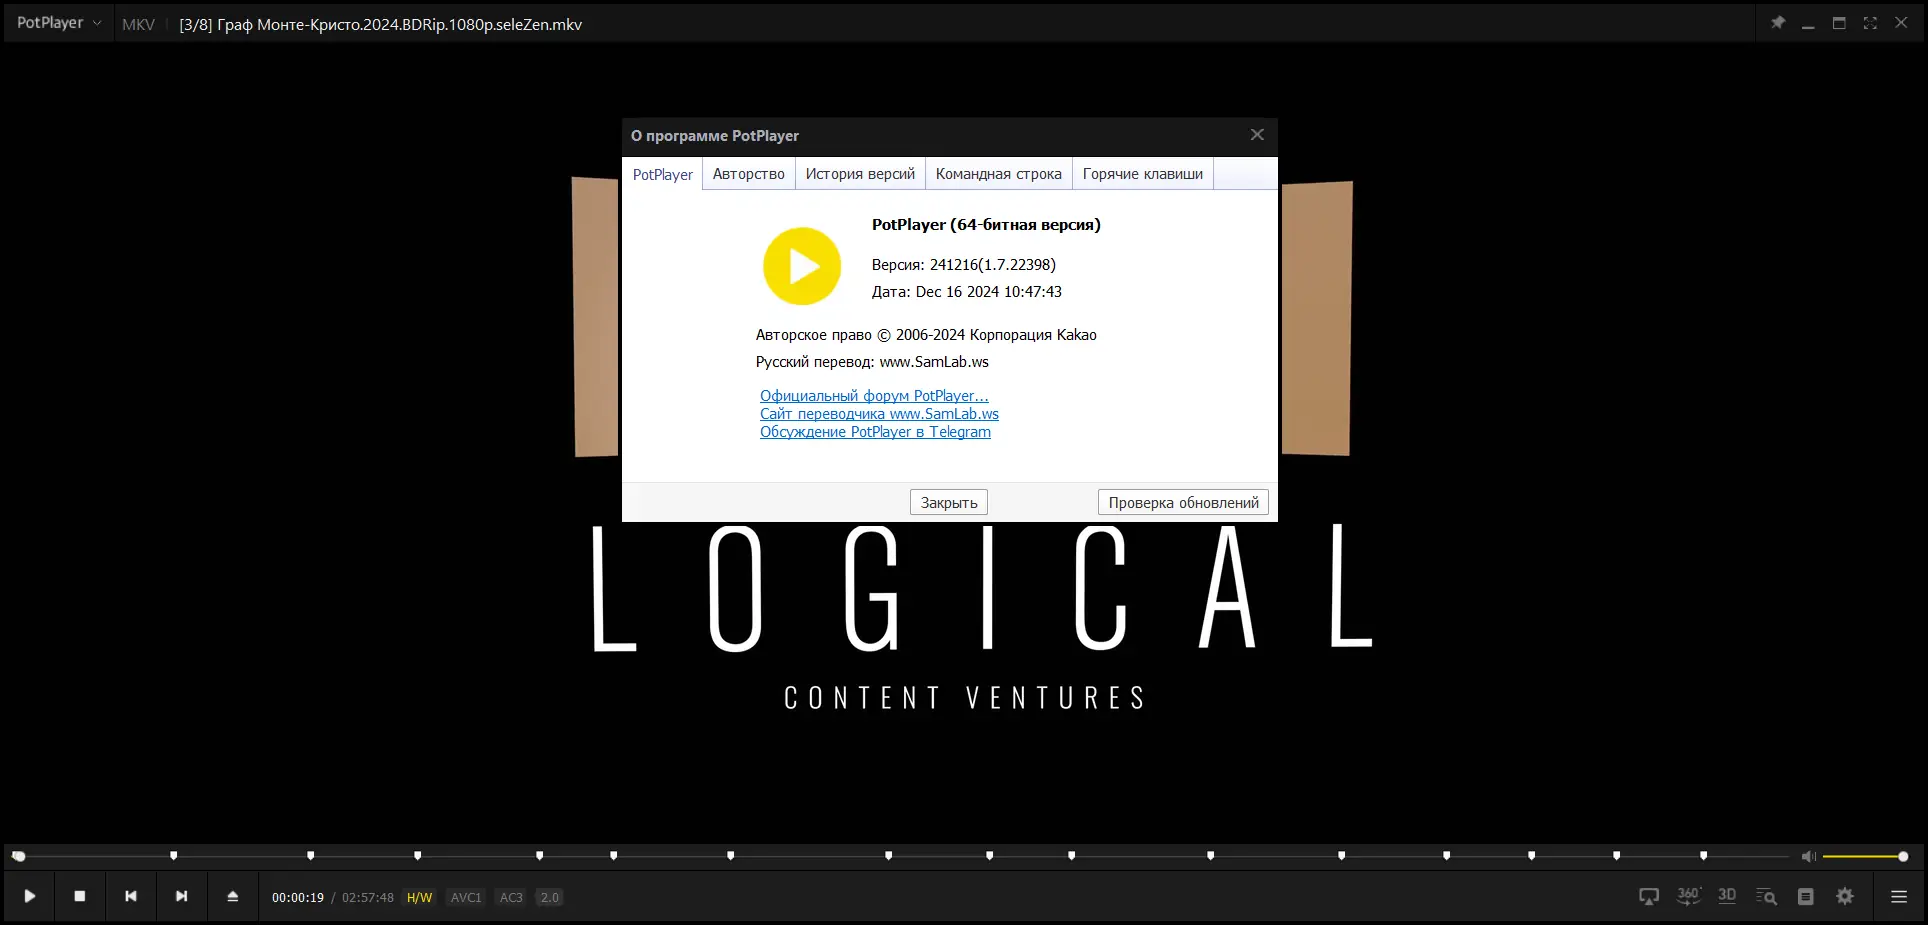
Task: Start playback with the Play button
Action: coord(30,897)
